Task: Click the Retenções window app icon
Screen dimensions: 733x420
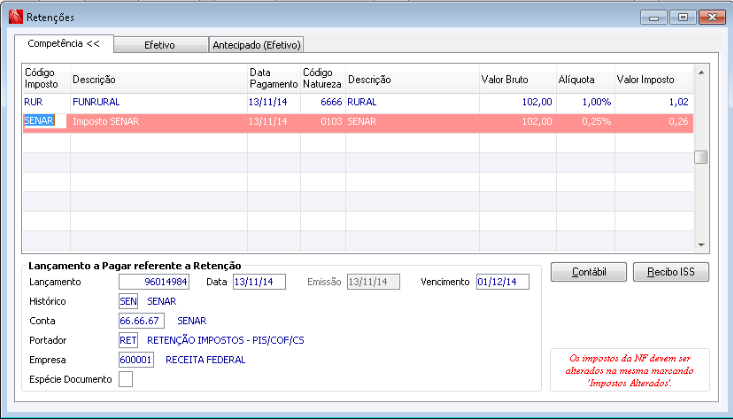Action: 15,17
